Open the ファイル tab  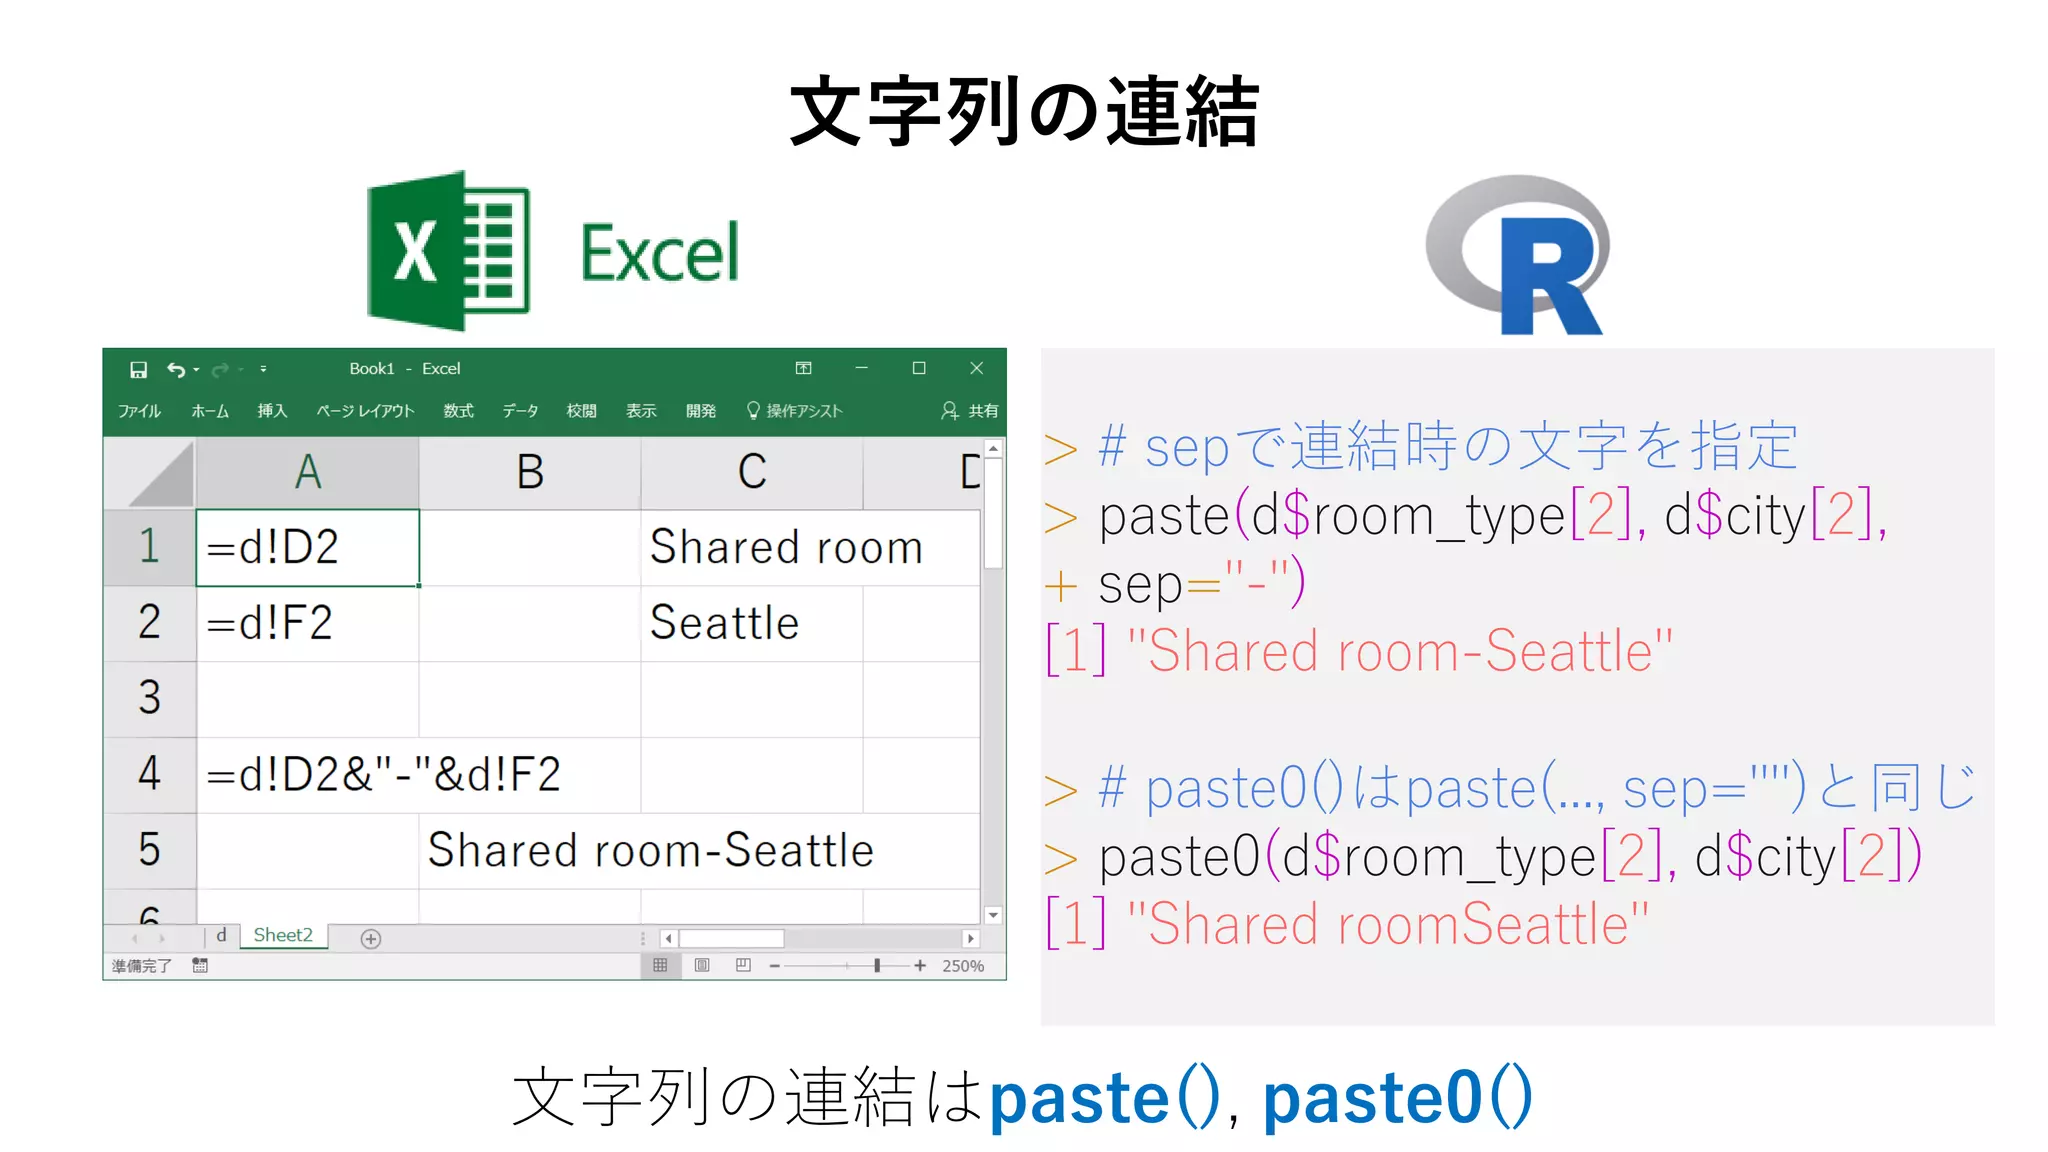point(139,411)
